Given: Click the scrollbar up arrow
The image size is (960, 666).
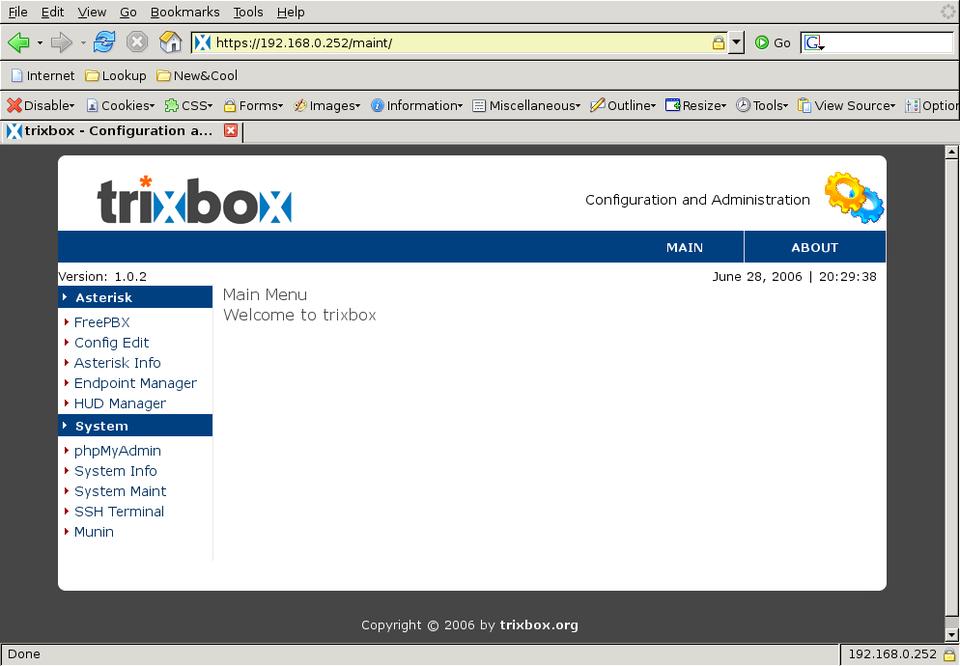Looking at the screenshot, I should [x=951, y=151].
